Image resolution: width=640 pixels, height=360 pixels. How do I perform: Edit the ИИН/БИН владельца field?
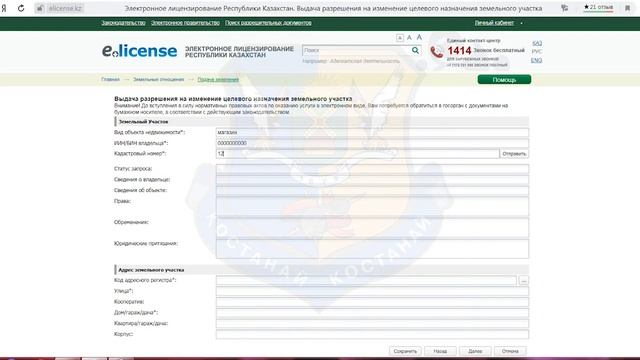point(372,143)
